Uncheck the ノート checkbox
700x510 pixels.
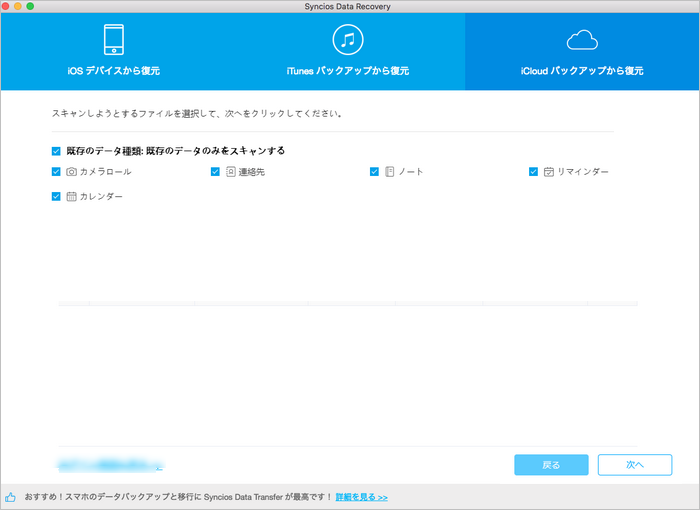(374, 171)
